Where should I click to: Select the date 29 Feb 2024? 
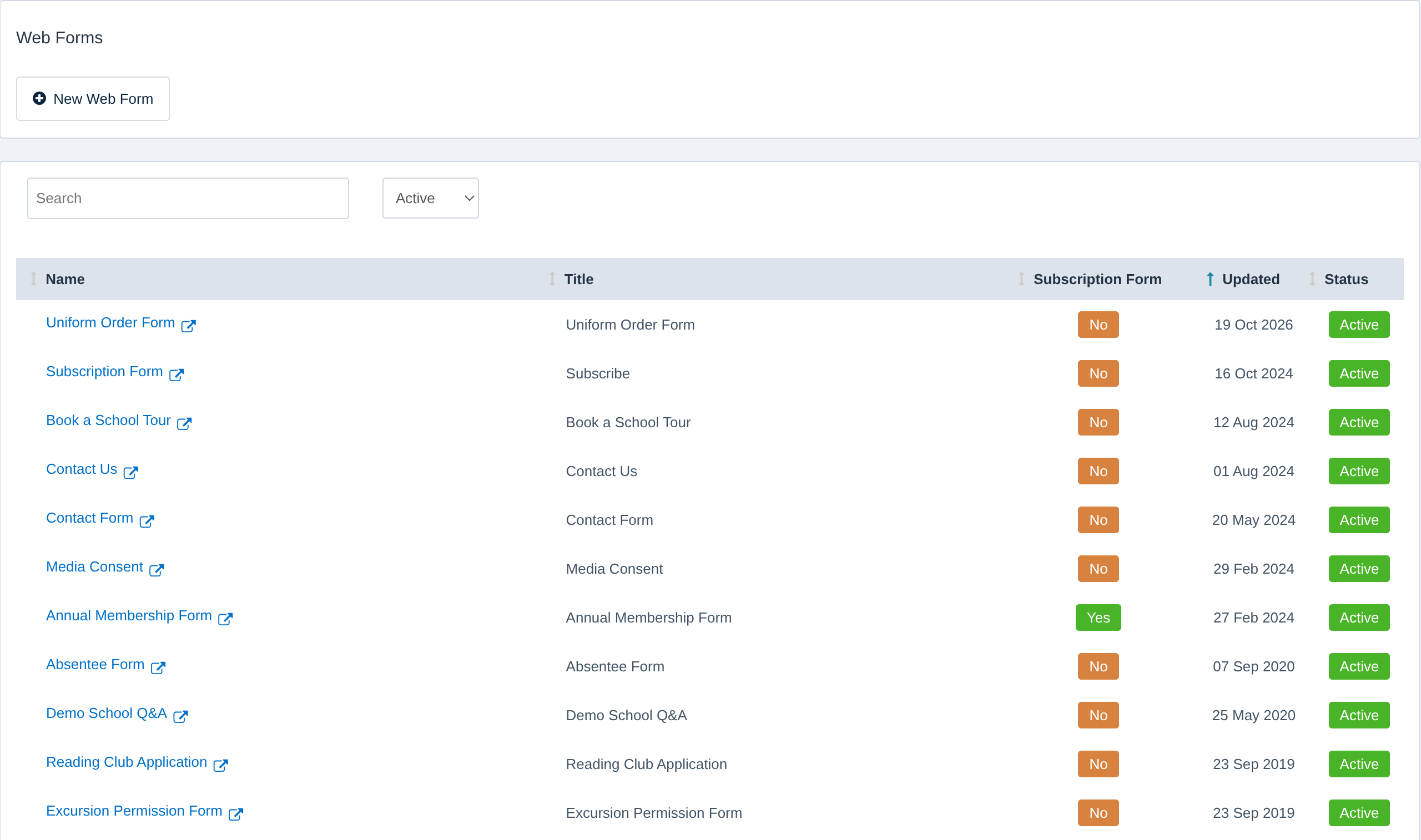[1254, 569]
